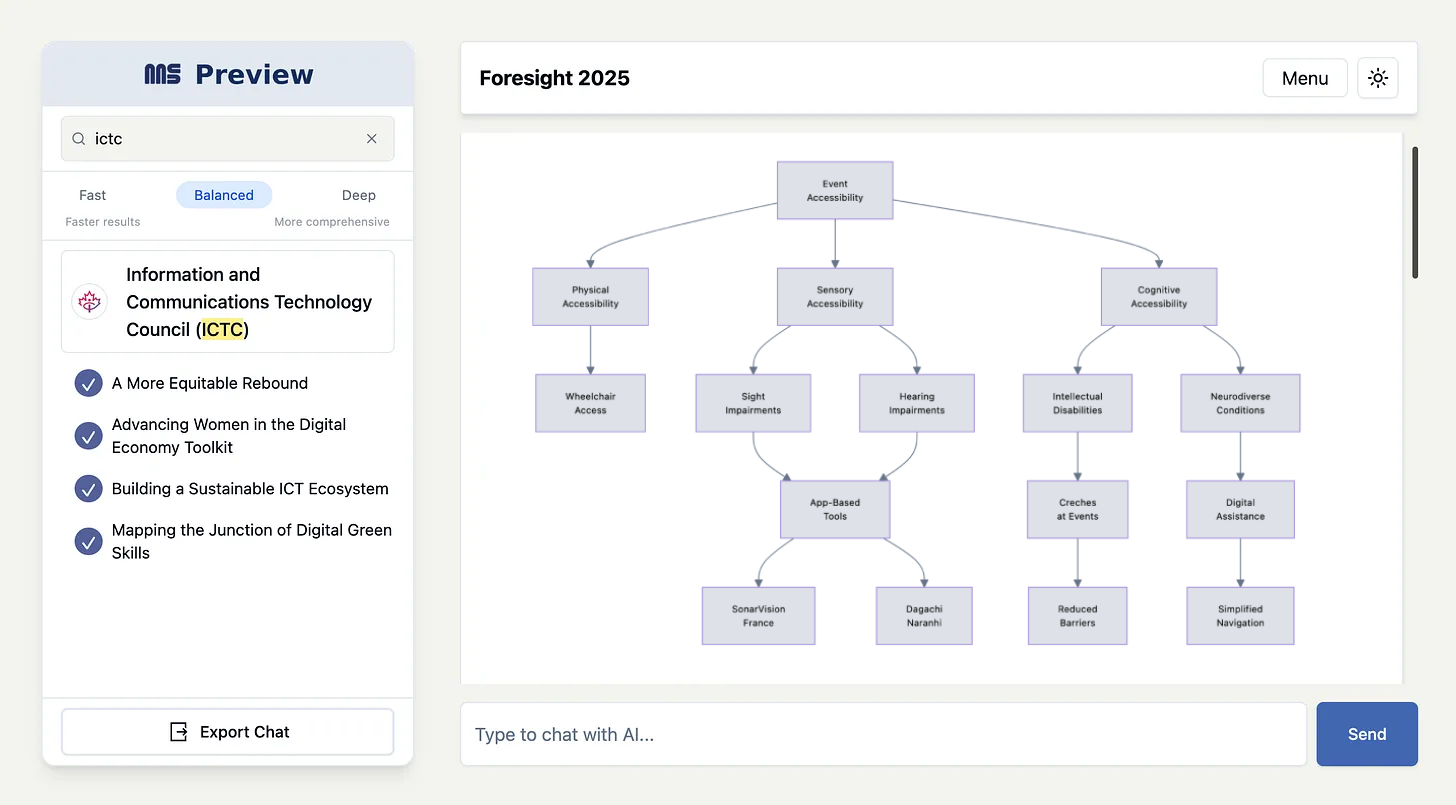Click the Reduced Barriers node
This screenshot has width=1456, height=805.
click(1077, 615)
